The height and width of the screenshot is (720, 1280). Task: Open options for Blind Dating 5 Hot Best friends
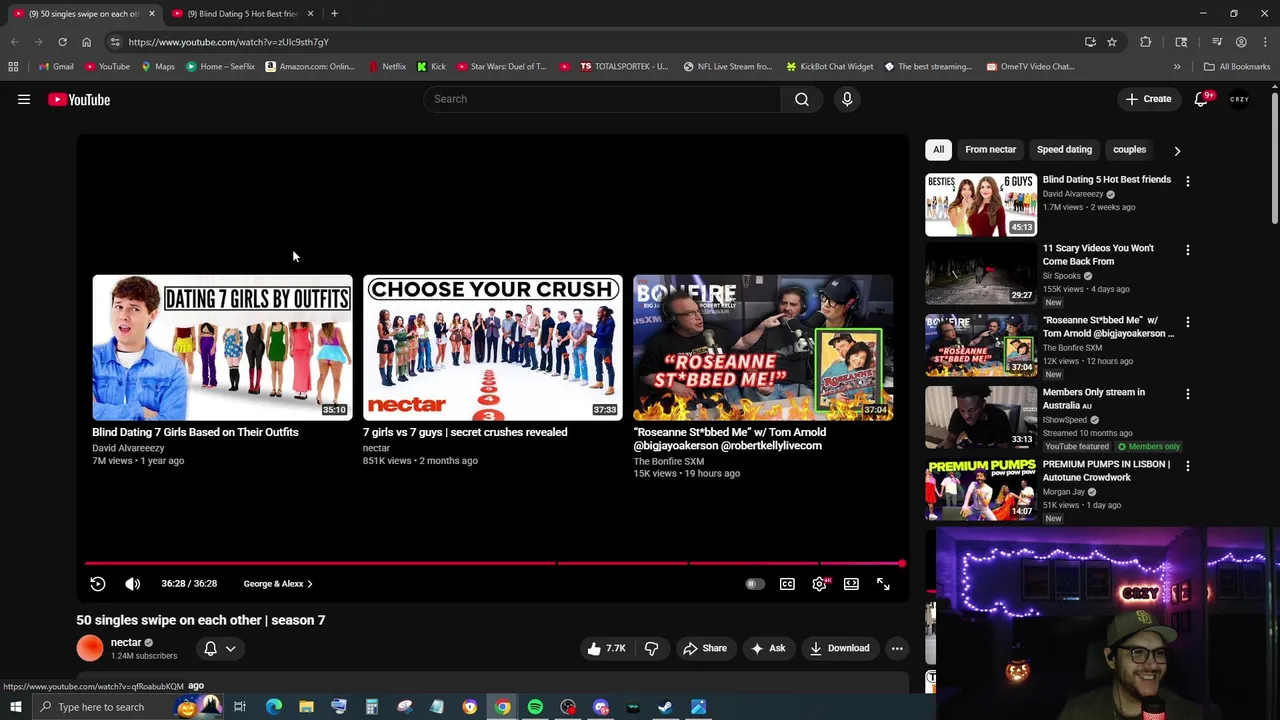1187,181
